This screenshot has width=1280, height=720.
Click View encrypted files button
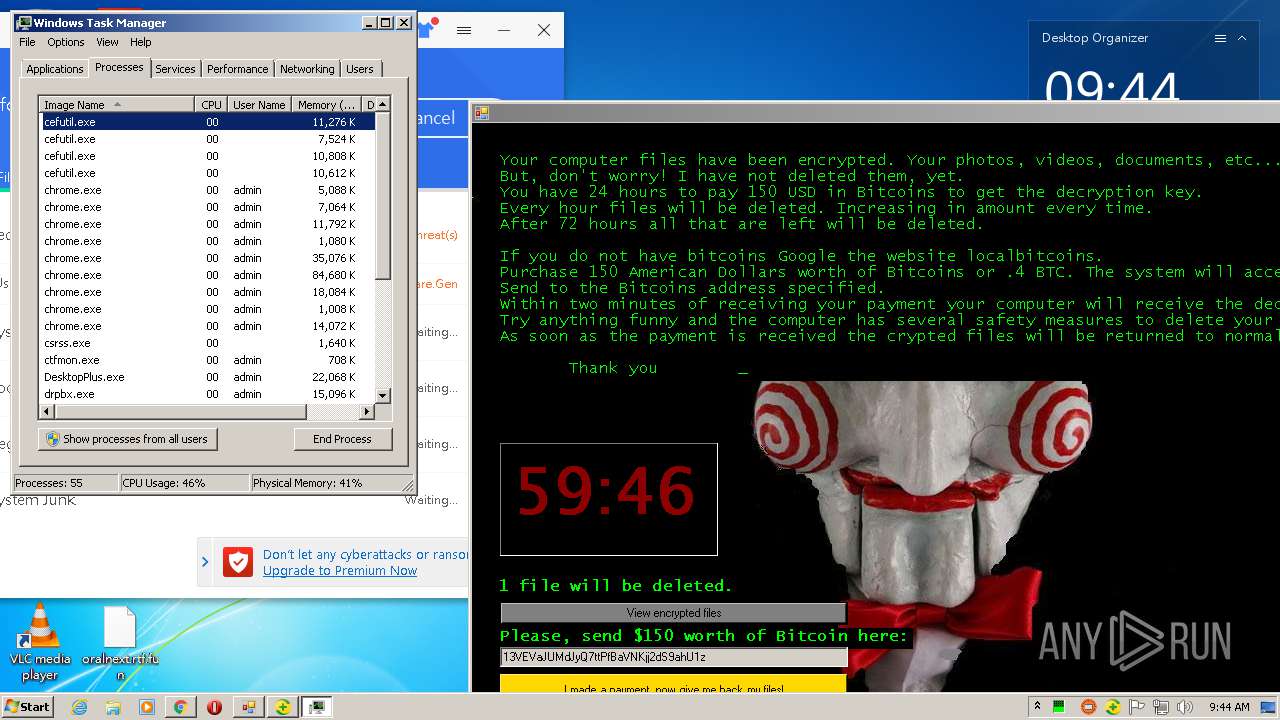pyautogui.click(x=673, y=613)
